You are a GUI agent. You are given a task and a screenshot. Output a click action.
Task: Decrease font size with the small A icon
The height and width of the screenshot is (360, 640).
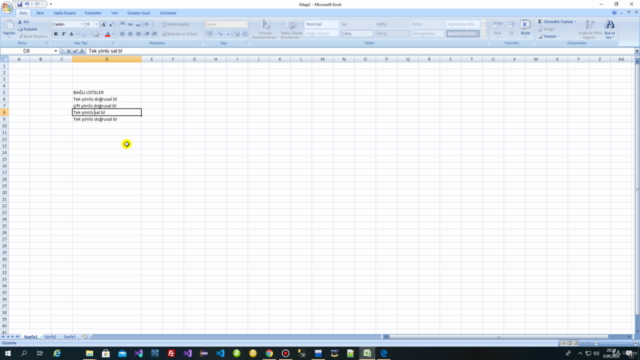111,24
